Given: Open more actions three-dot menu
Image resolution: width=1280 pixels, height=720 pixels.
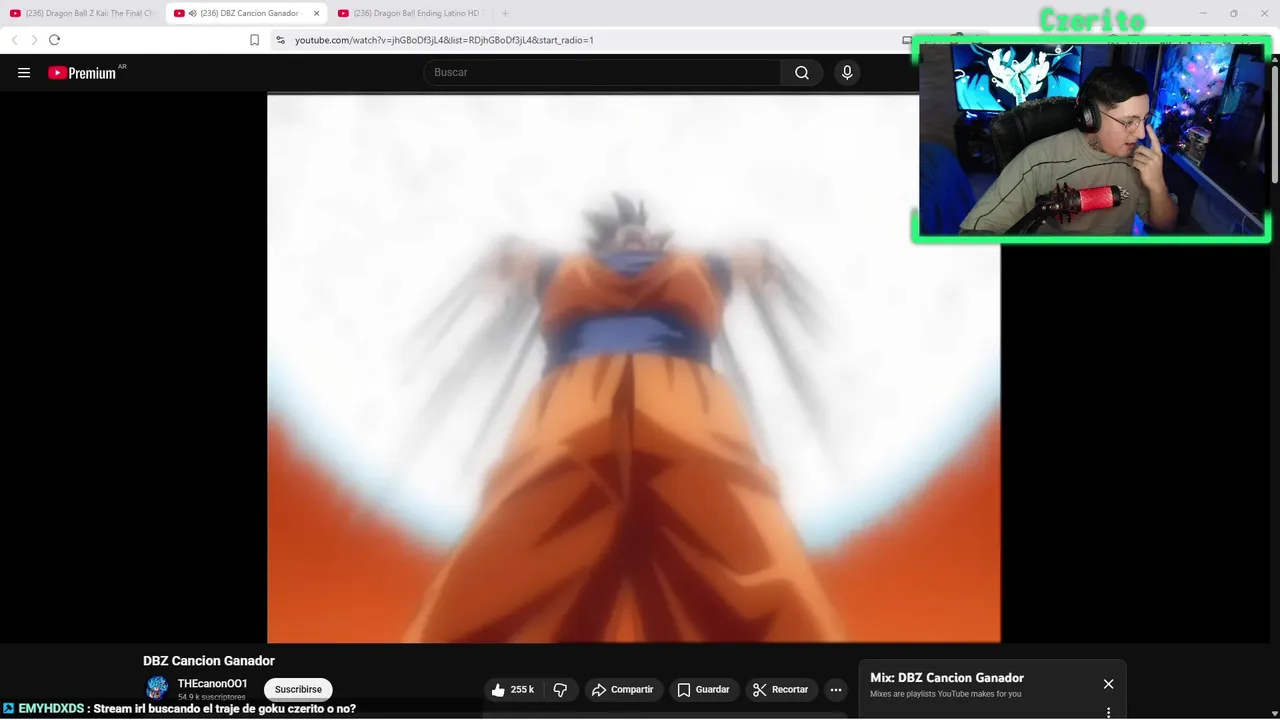Looking at the screenshot, I should click(x=836, y=690).
